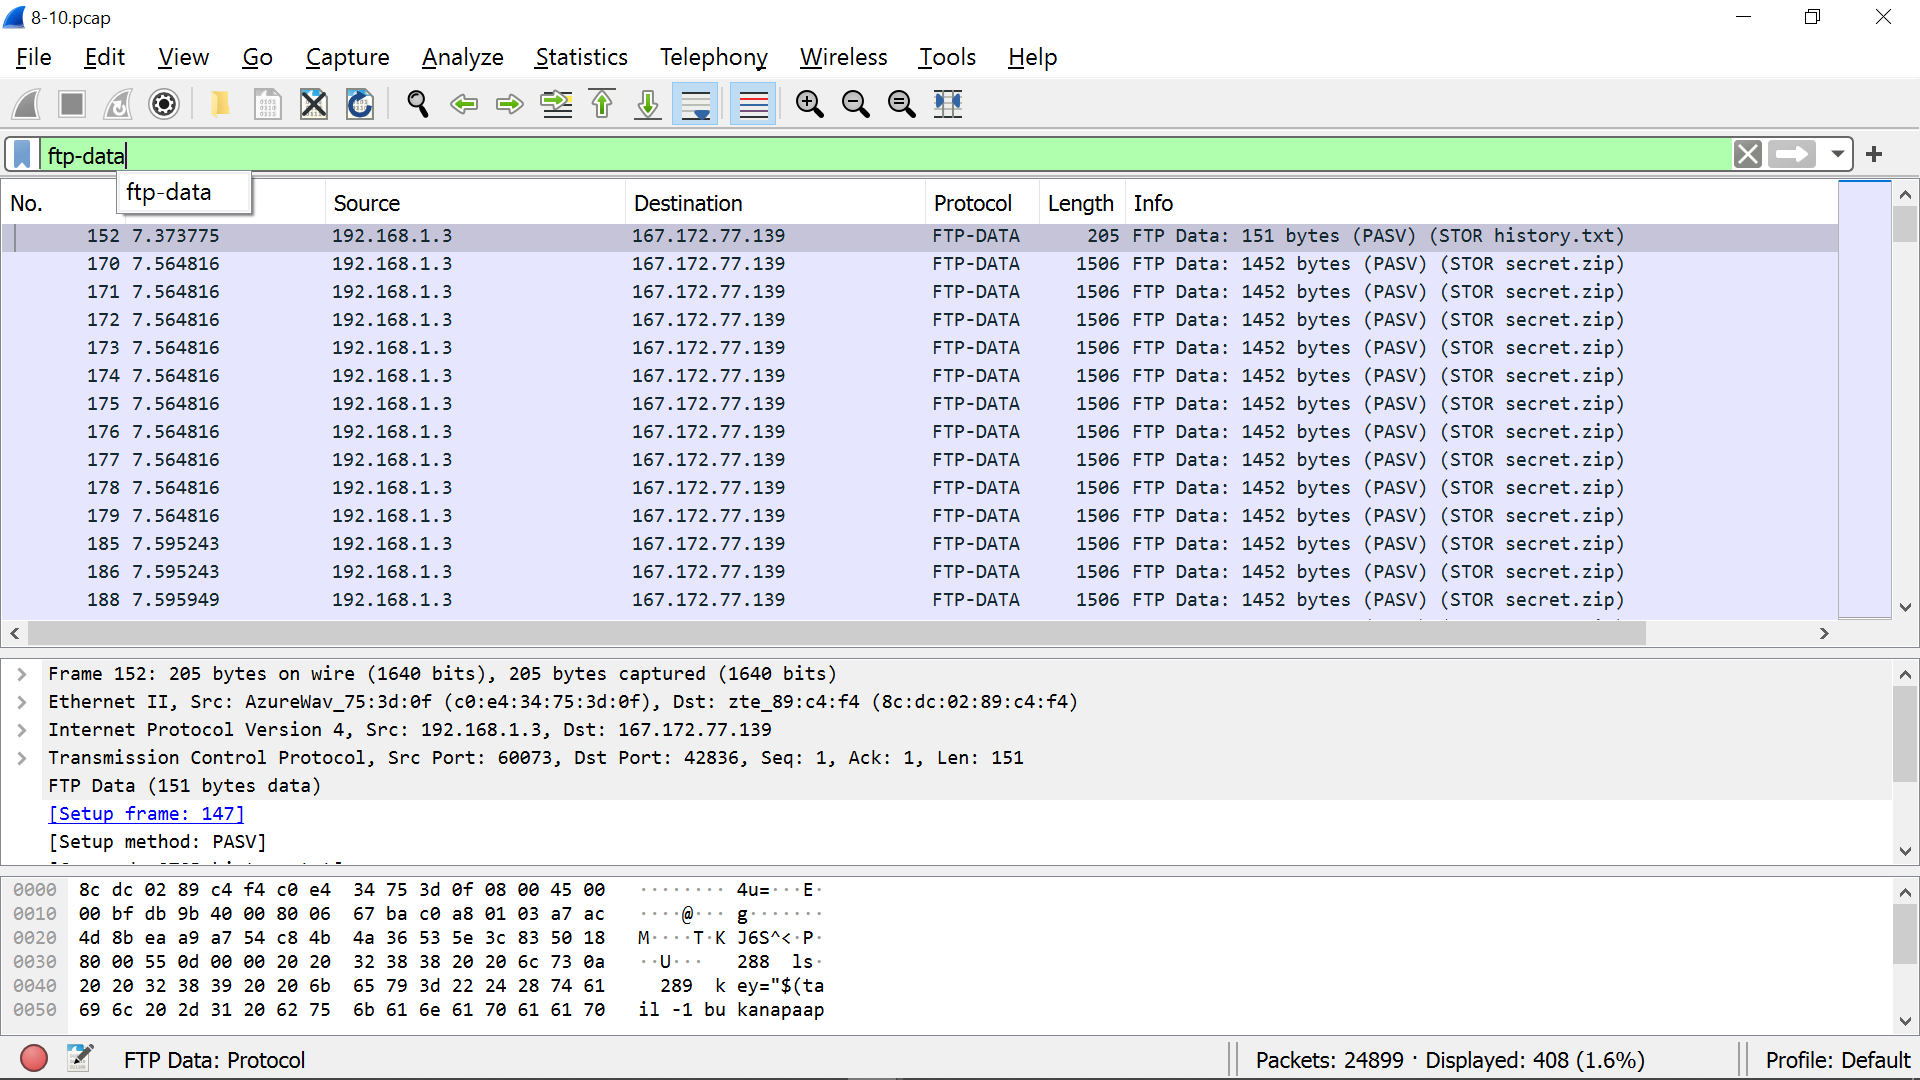Expand the Transmission Control Protocol tree item
Viewport: 1920px width, 1080px height.
[22, 758]
